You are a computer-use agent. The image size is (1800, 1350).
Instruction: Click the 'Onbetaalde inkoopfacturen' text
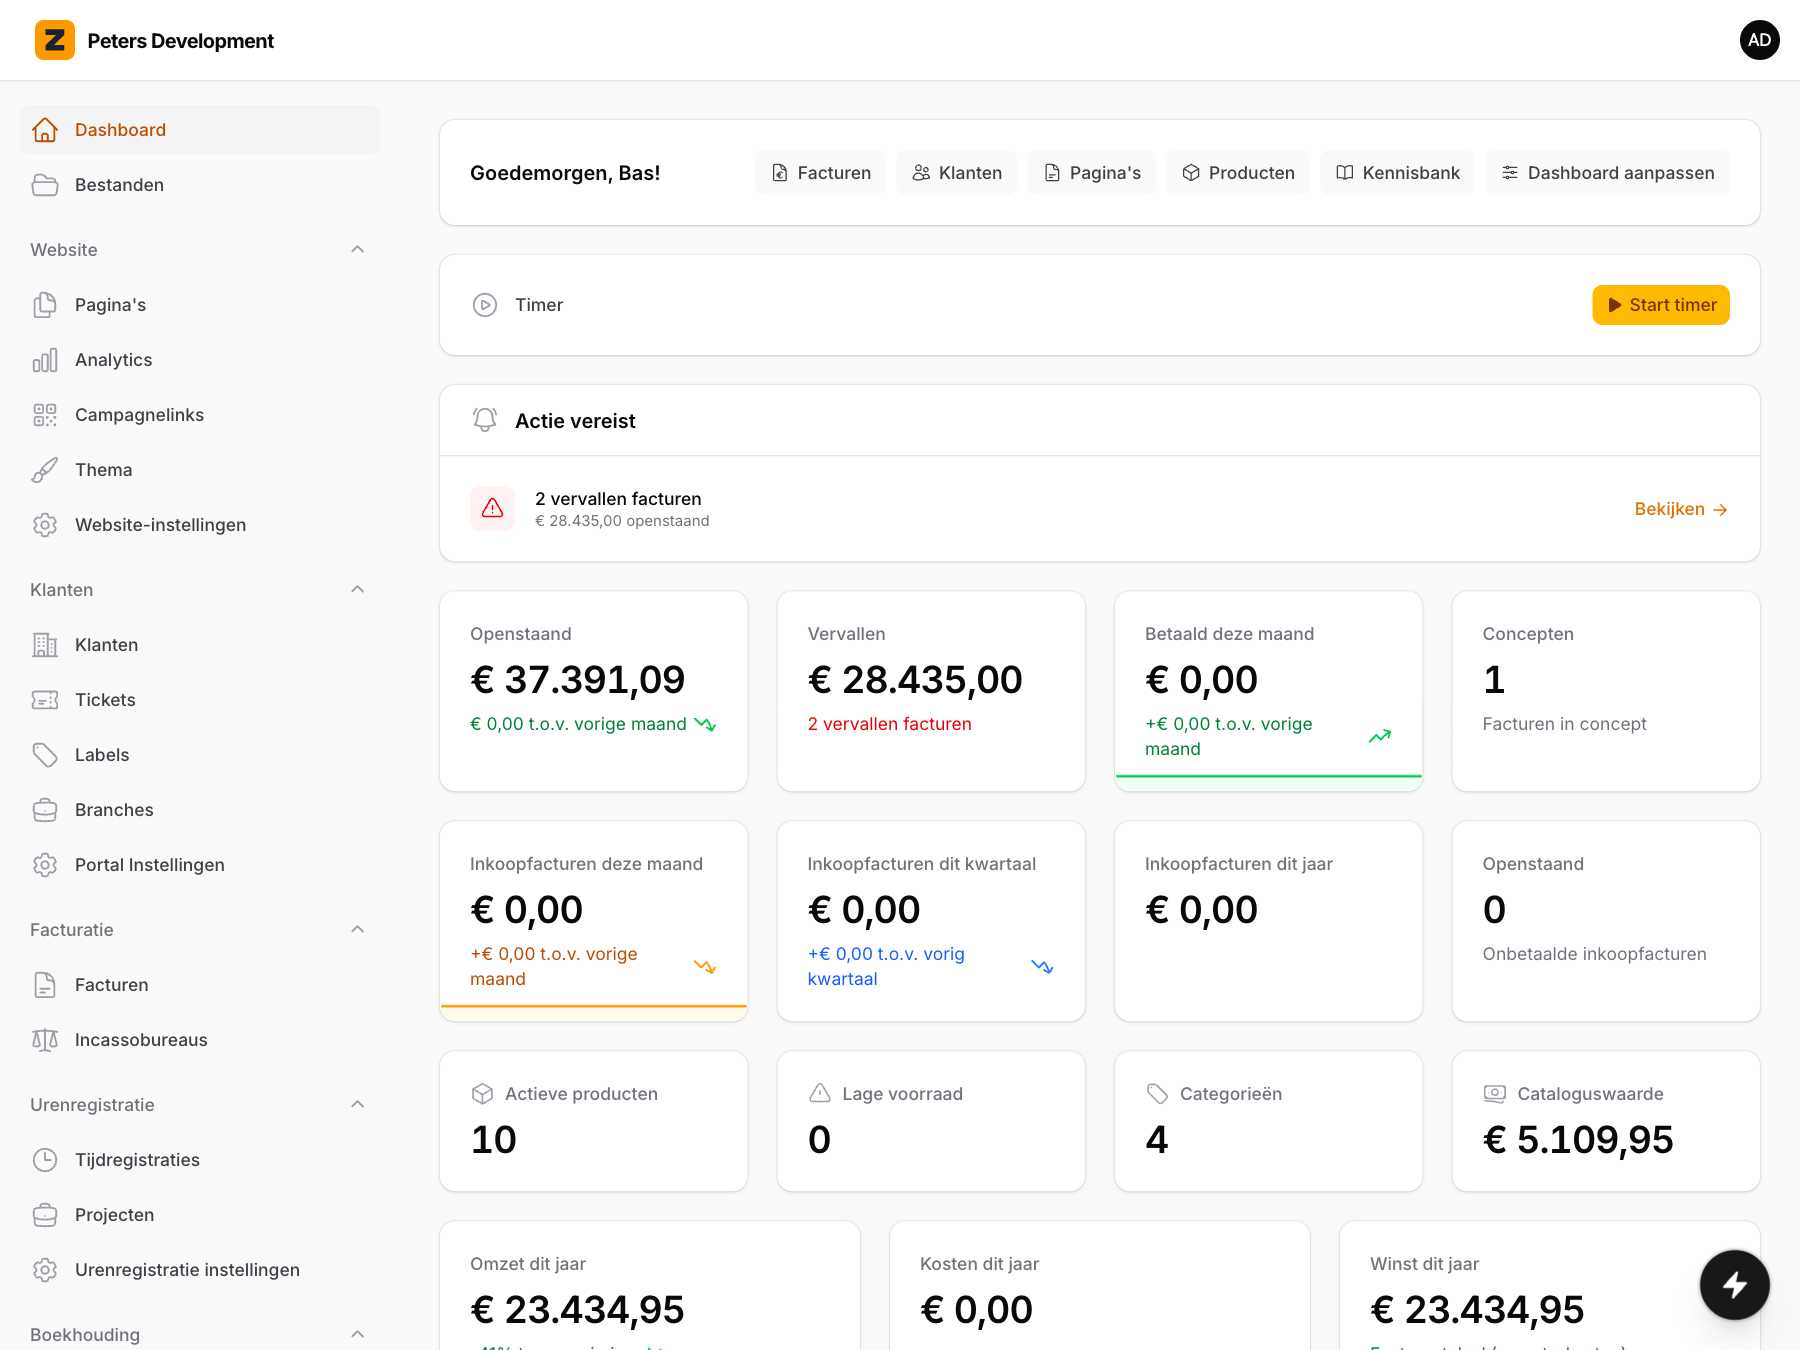(x=1594, y=954)
